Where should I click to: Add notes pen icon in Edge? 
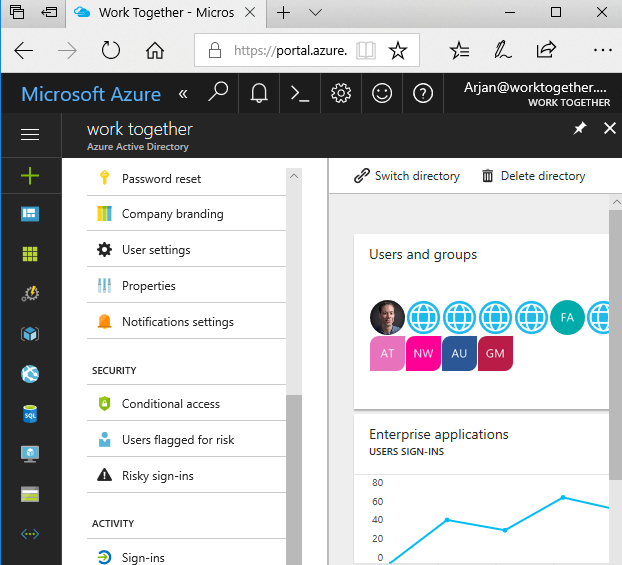(502, 50)
